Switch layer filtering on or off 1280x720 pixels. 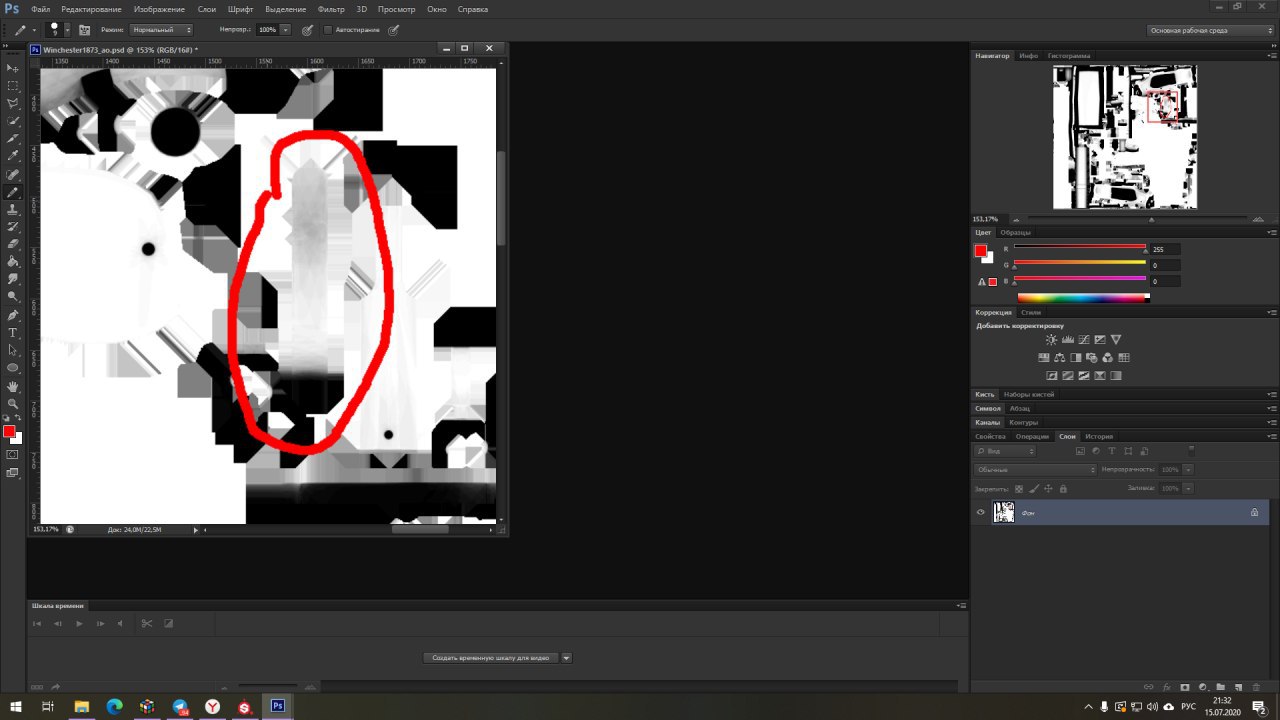tap(1191, 451)
